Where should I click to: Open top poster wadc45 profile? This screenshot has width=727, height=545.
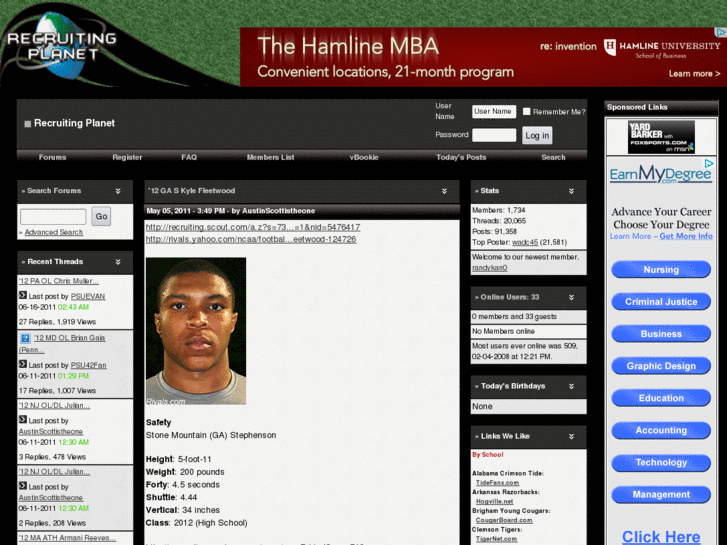tap(525, 243)
